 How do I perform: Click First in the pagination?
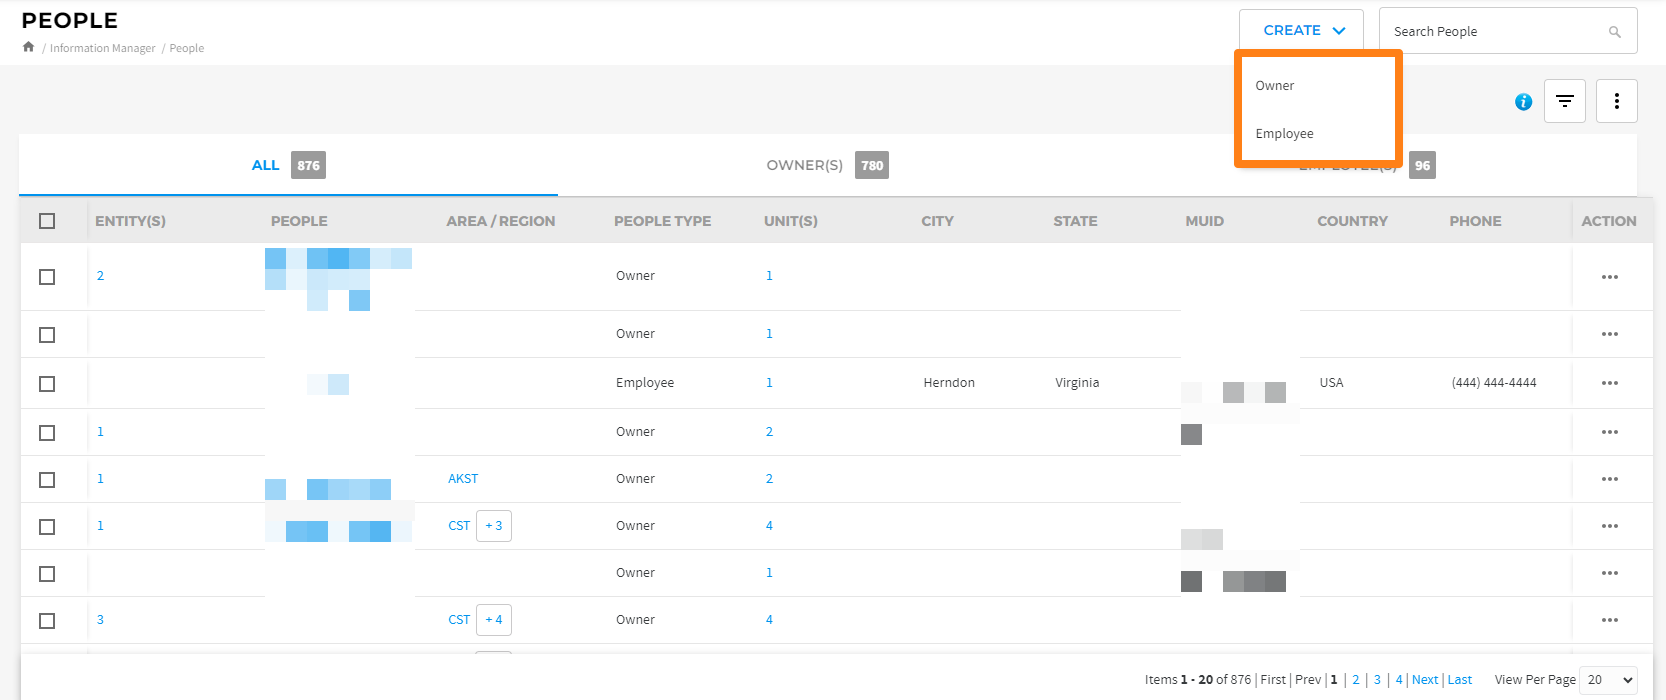[x=1273, y=680]
